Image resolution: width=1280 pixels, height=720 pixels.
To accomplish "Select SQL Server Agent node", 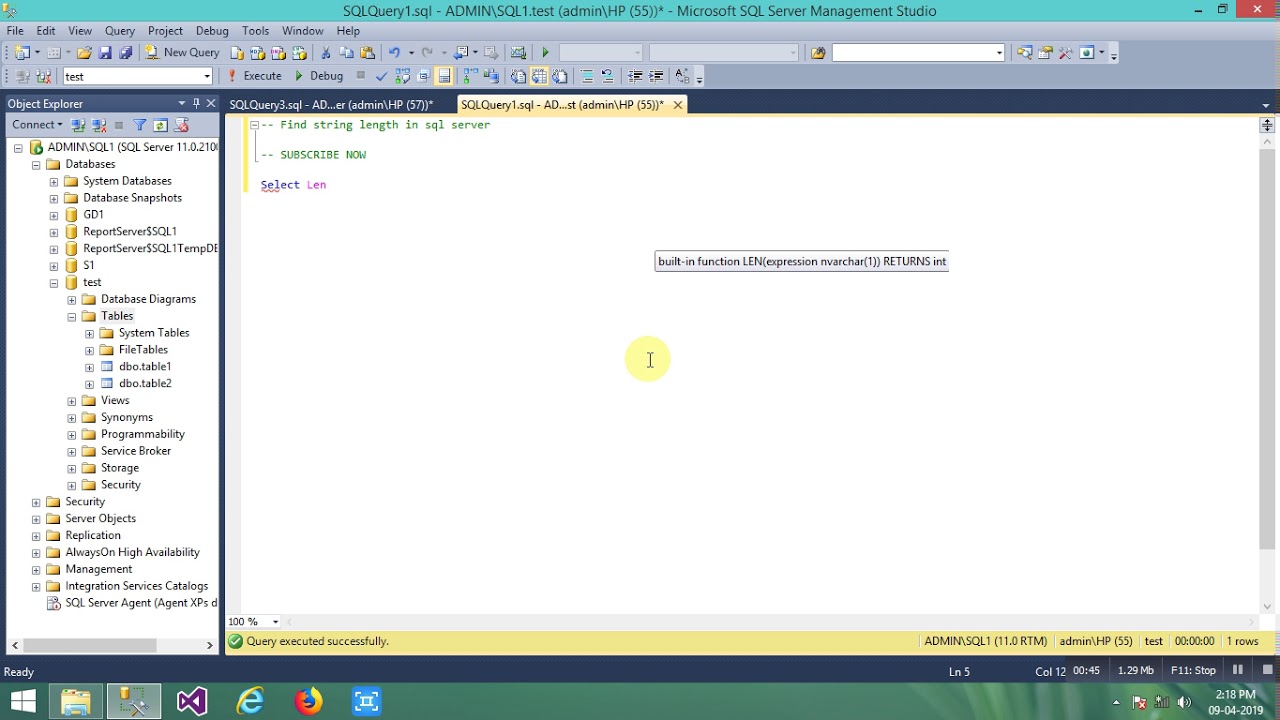I will (132, 603).
